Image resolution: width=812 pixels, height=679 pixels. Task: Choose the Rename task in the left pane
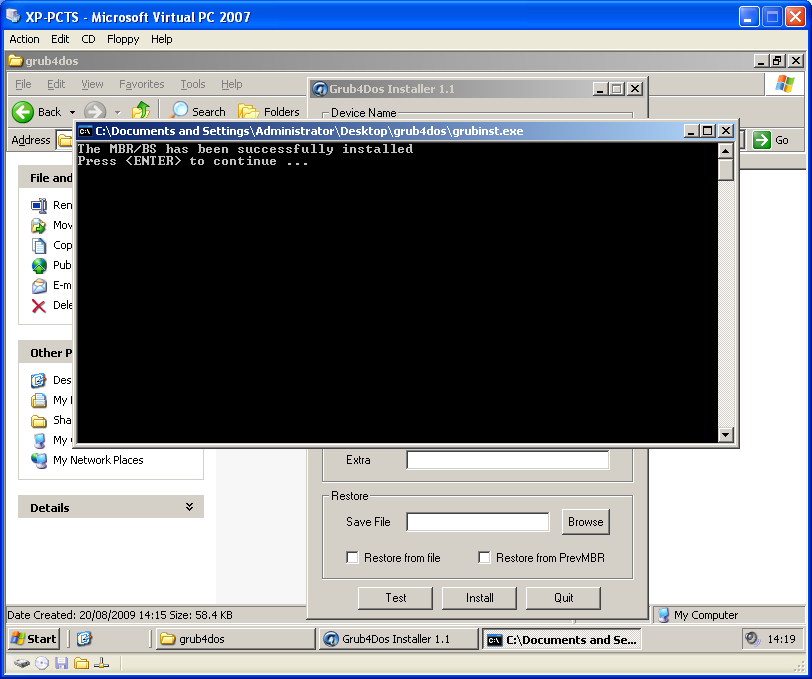click(51, 205)
